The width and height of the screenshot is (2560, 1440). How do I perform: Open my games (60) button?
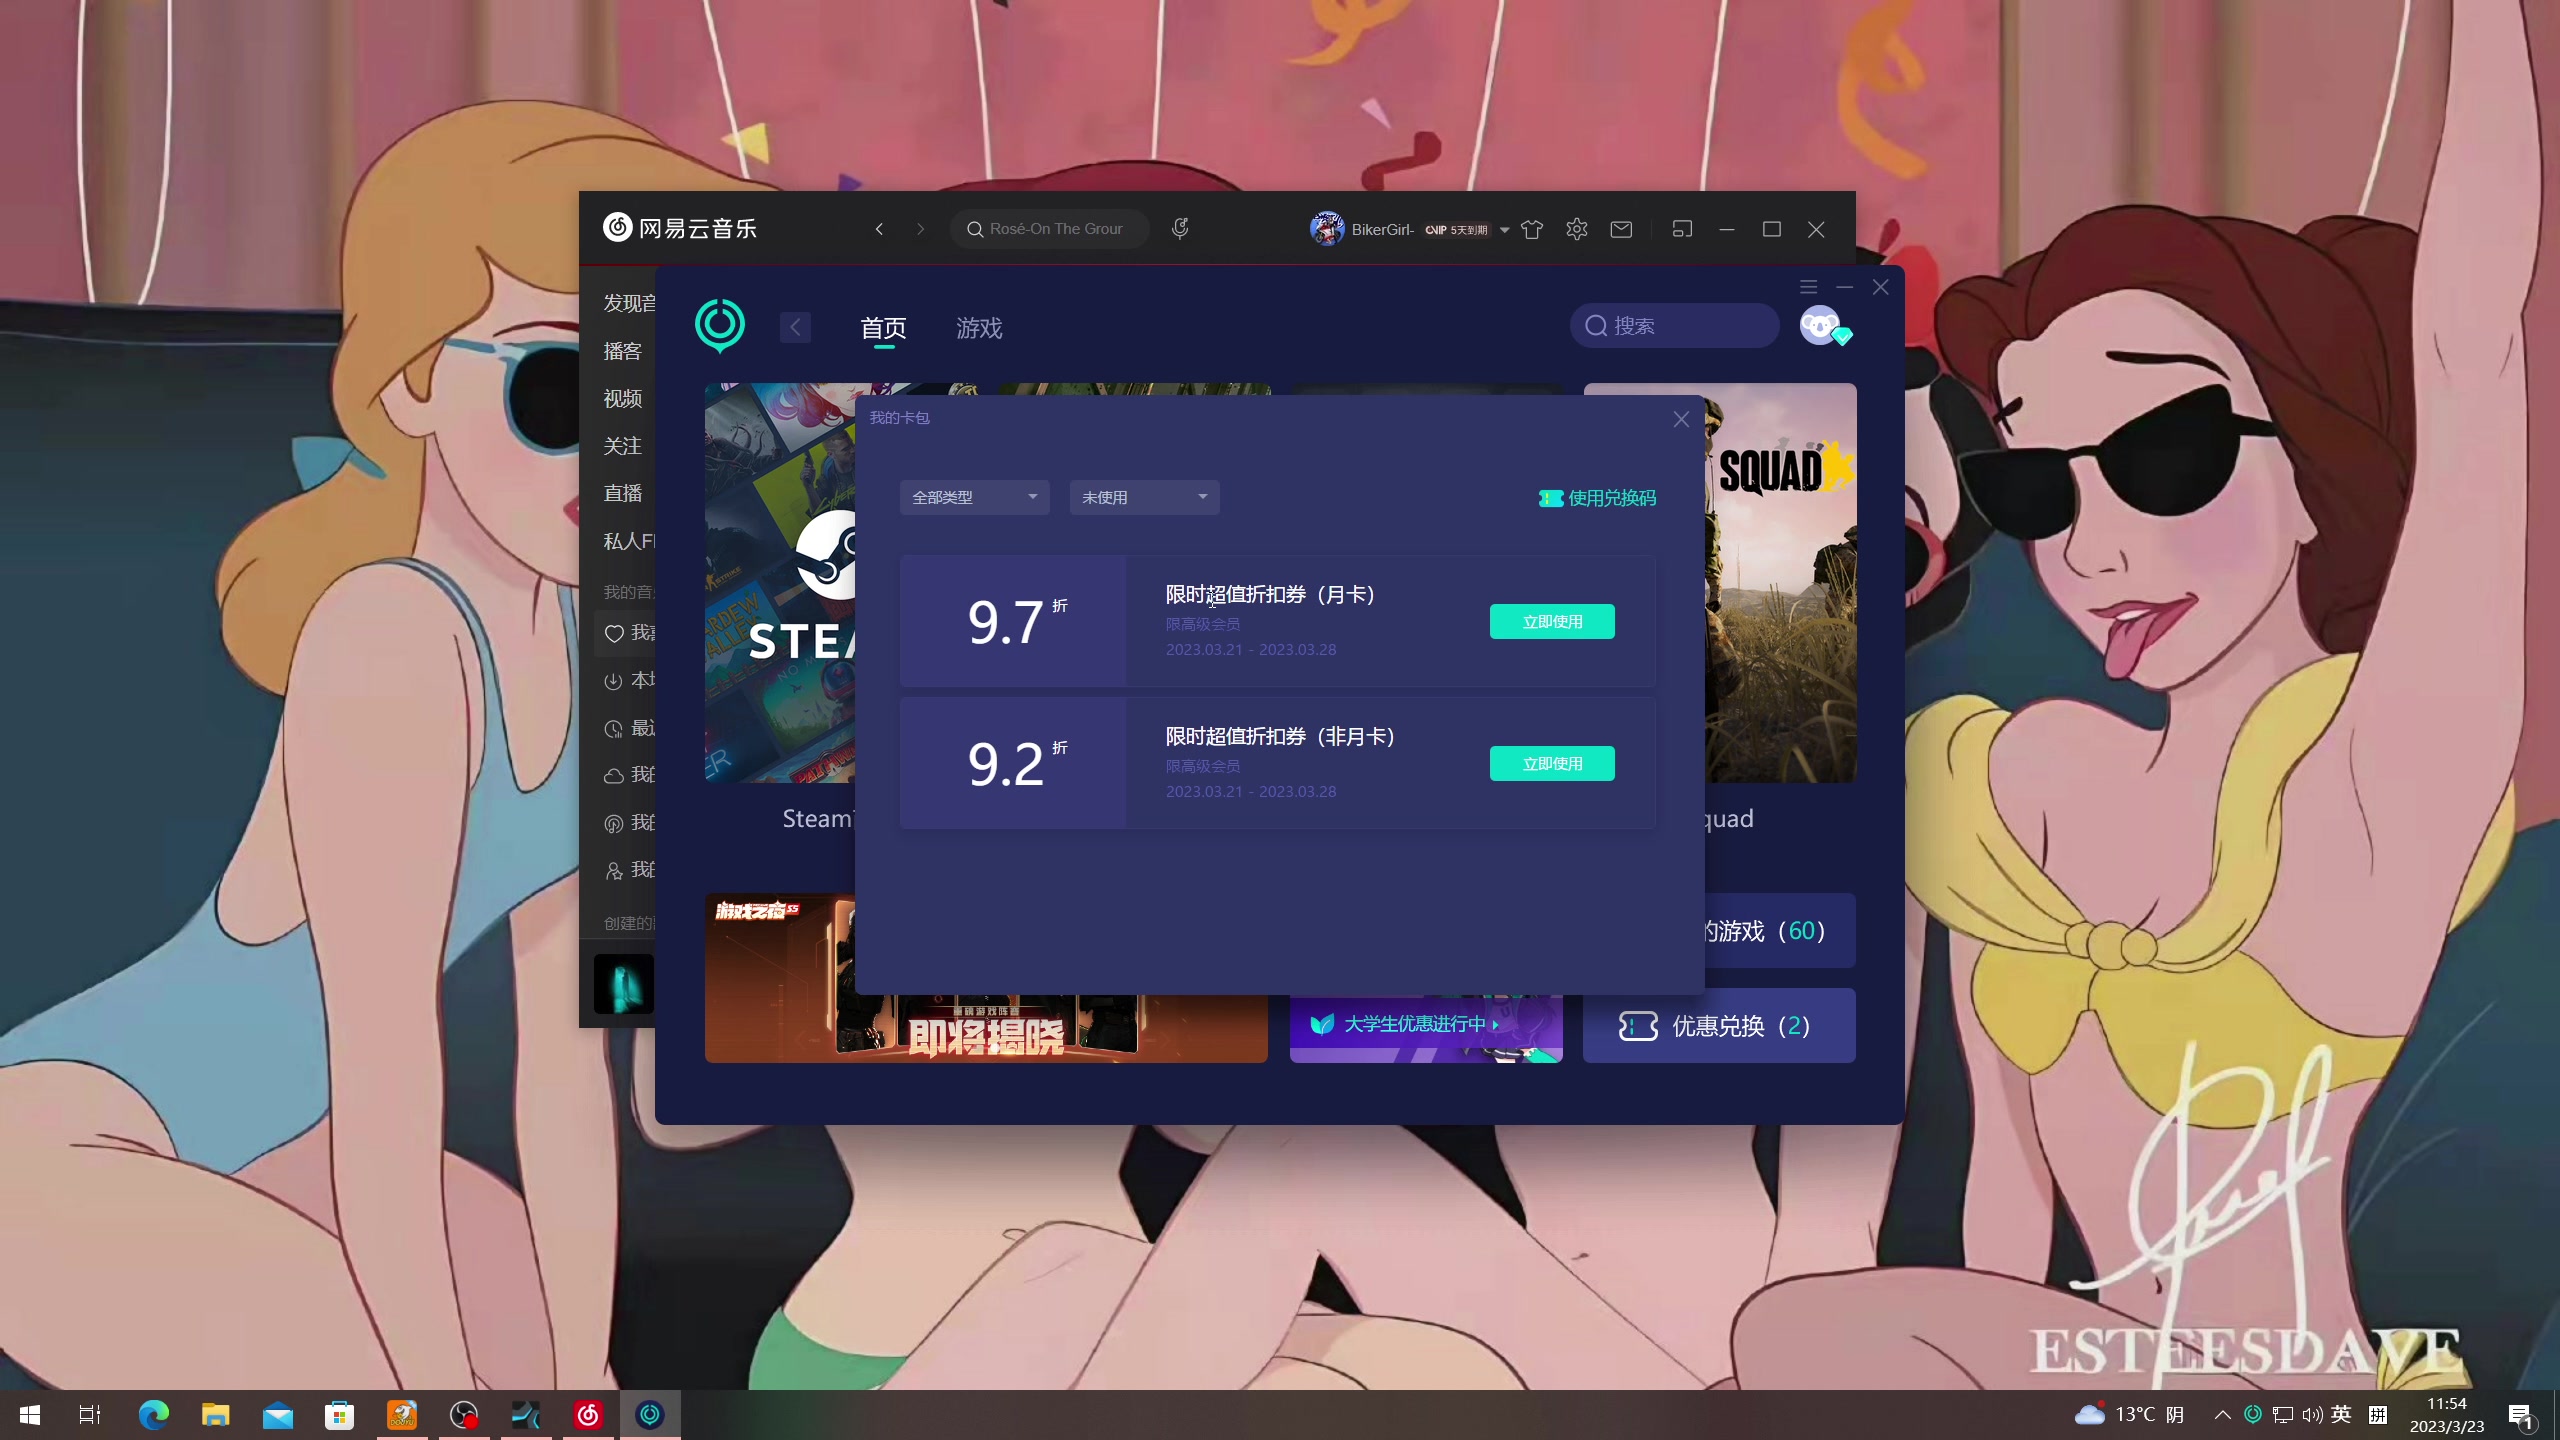tap(1780, 931)
